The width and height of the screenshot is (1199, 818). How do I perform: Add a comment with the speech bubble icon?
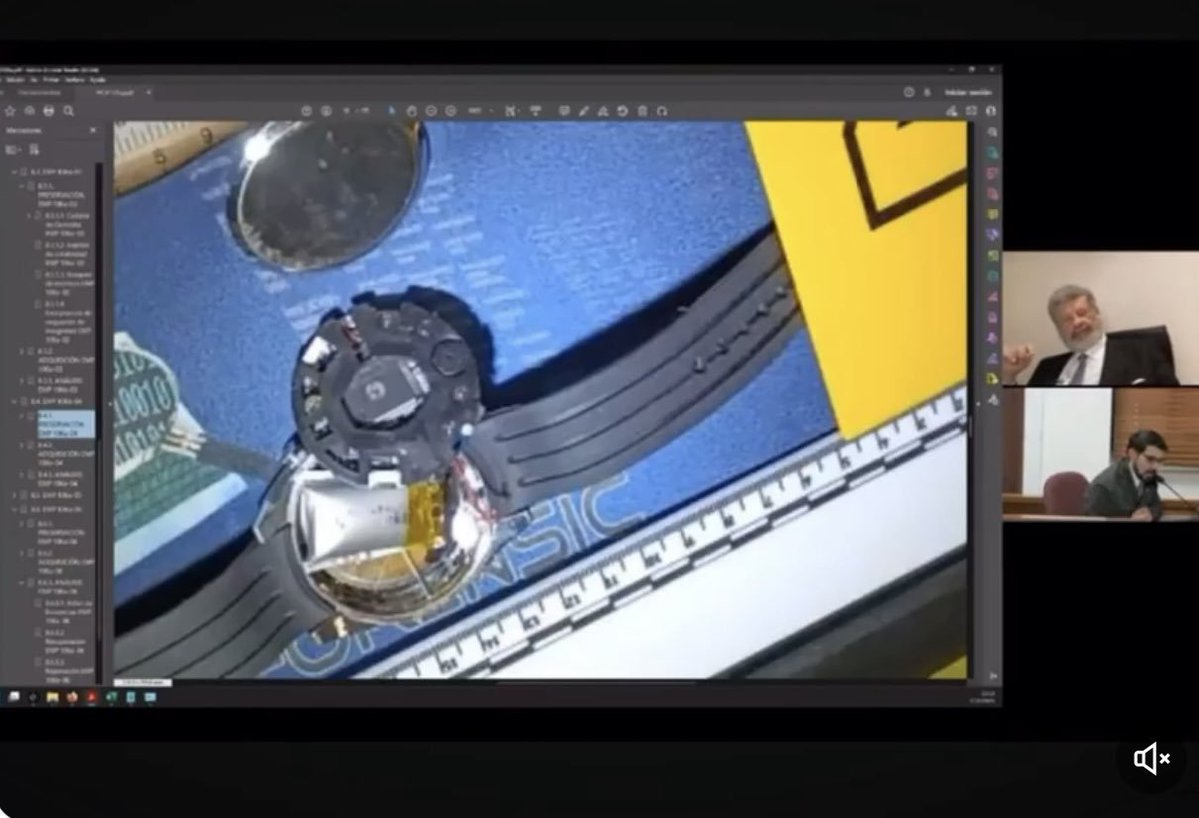tap(564, 111)
